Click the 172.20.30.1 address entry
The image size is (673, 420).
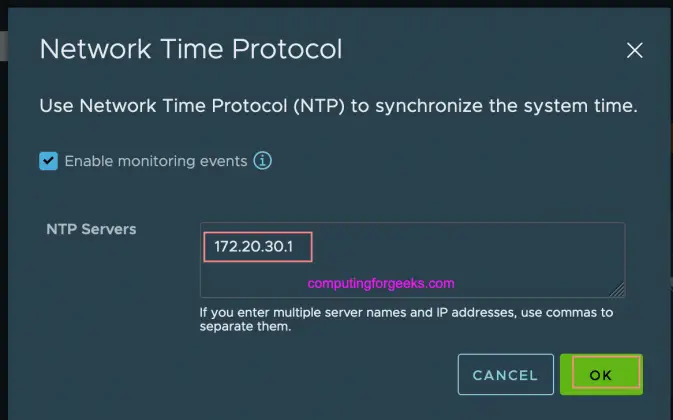point(258,246)
